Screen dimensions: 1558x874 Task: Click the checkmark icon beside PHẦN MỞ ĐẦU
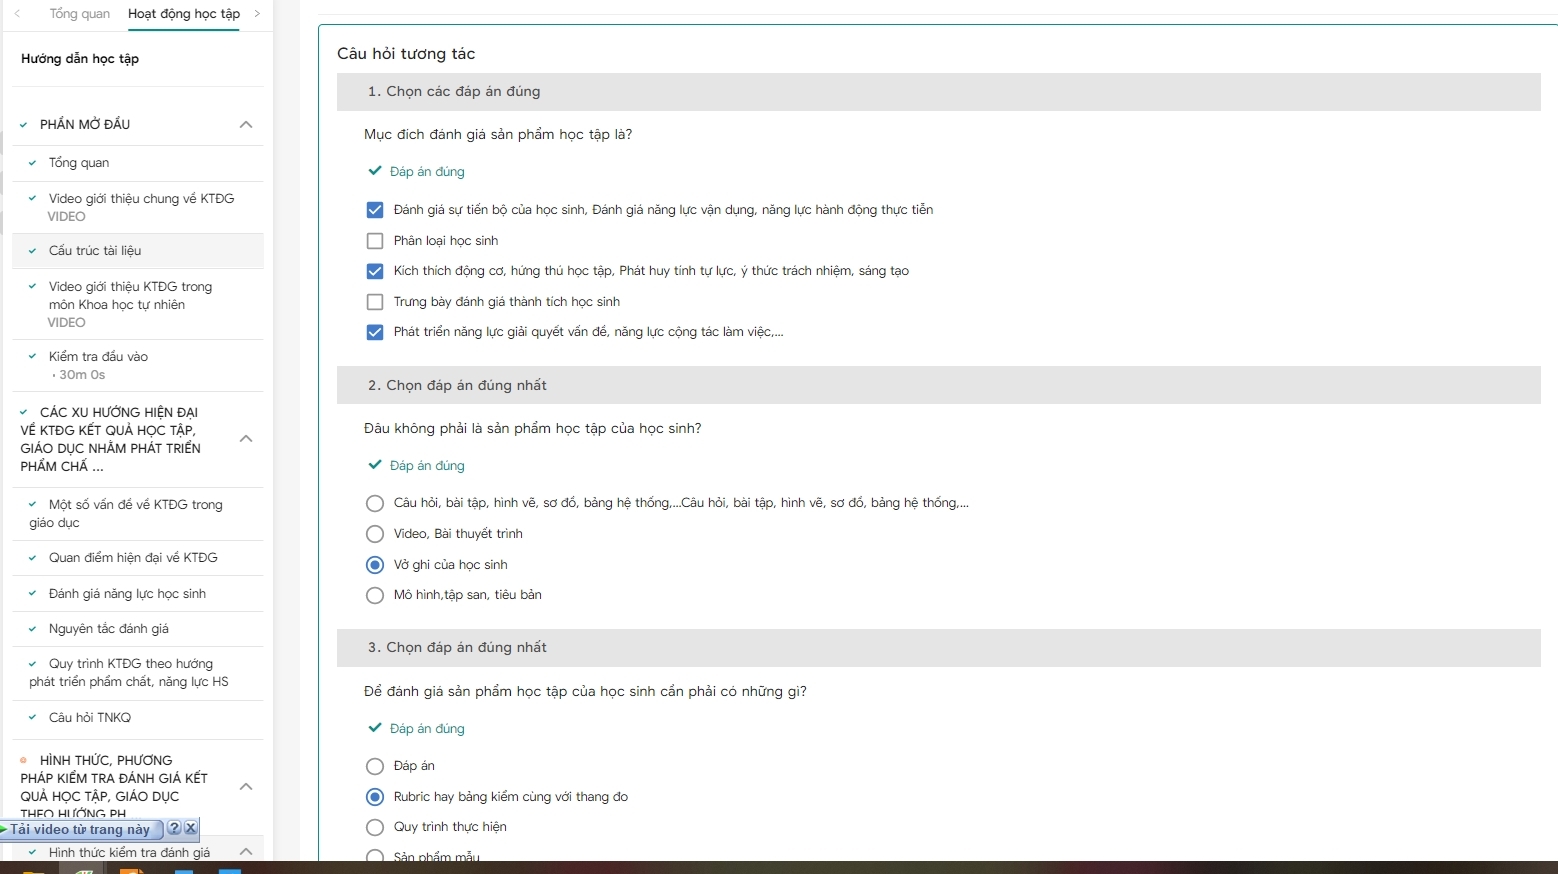[24, 125]
